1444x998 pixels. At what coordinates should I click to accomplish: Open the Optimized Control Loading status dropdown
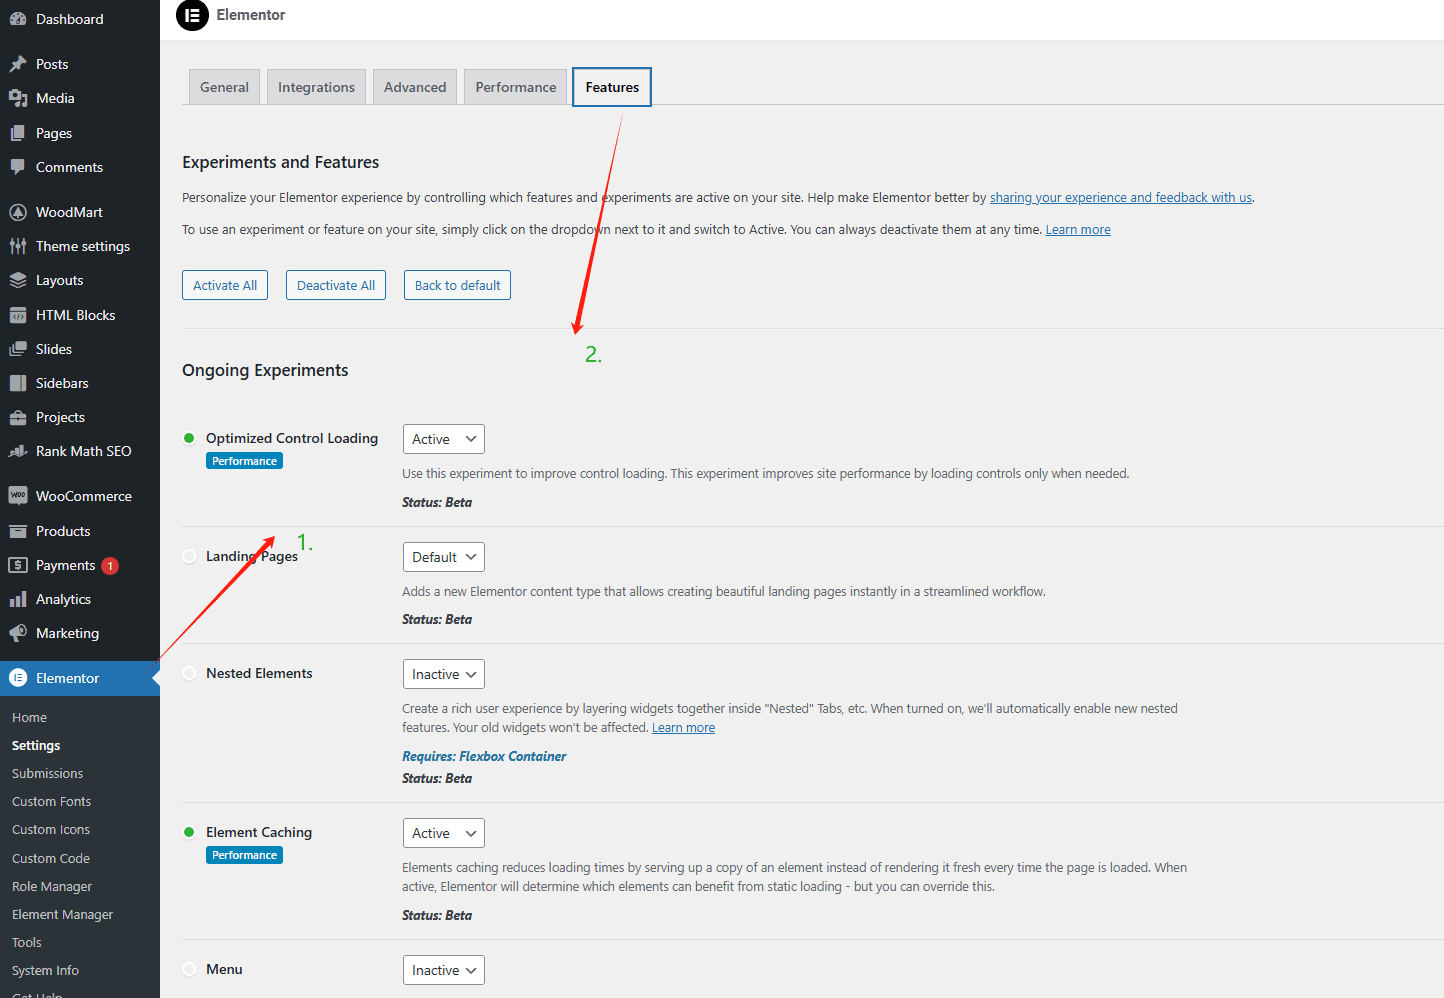[x=444, y=439]
